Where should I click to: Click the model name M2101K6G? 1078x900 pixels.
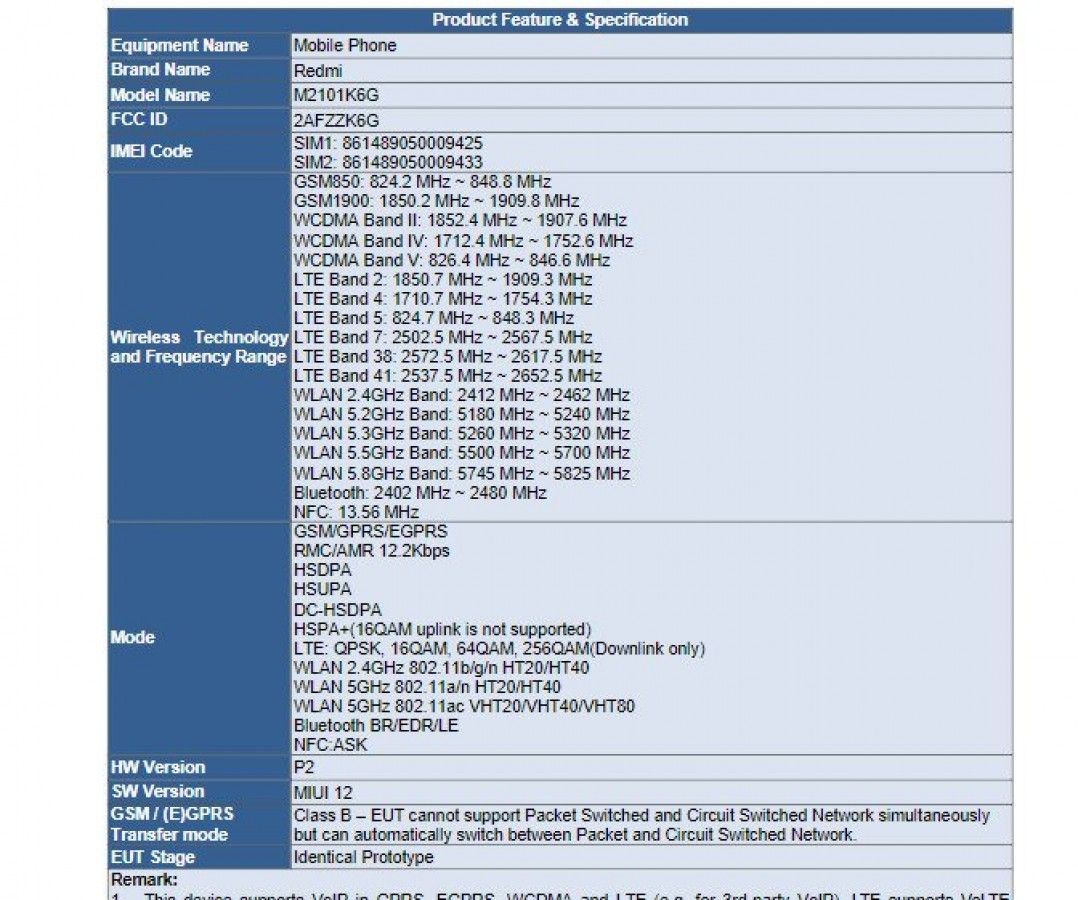[x=336, y=96]
